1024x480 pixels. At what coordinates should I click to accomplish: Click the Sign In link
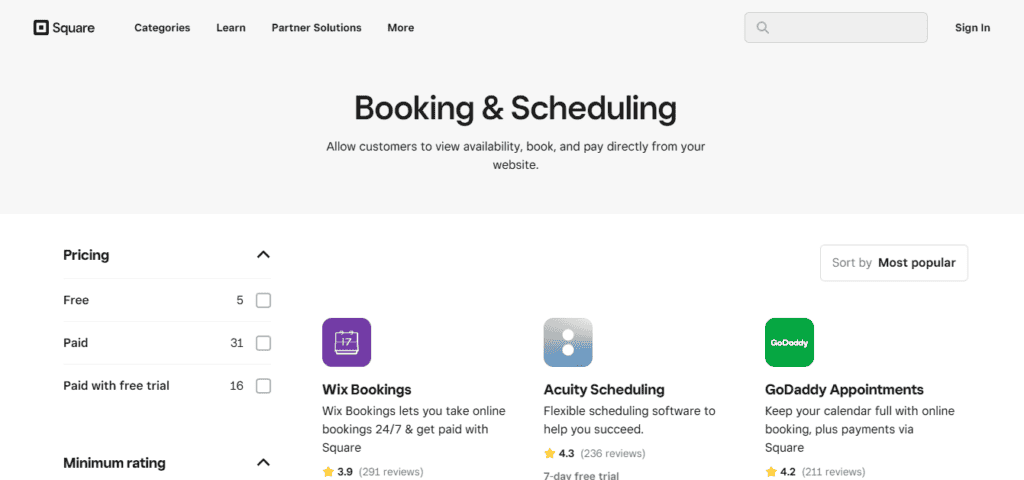972,27
